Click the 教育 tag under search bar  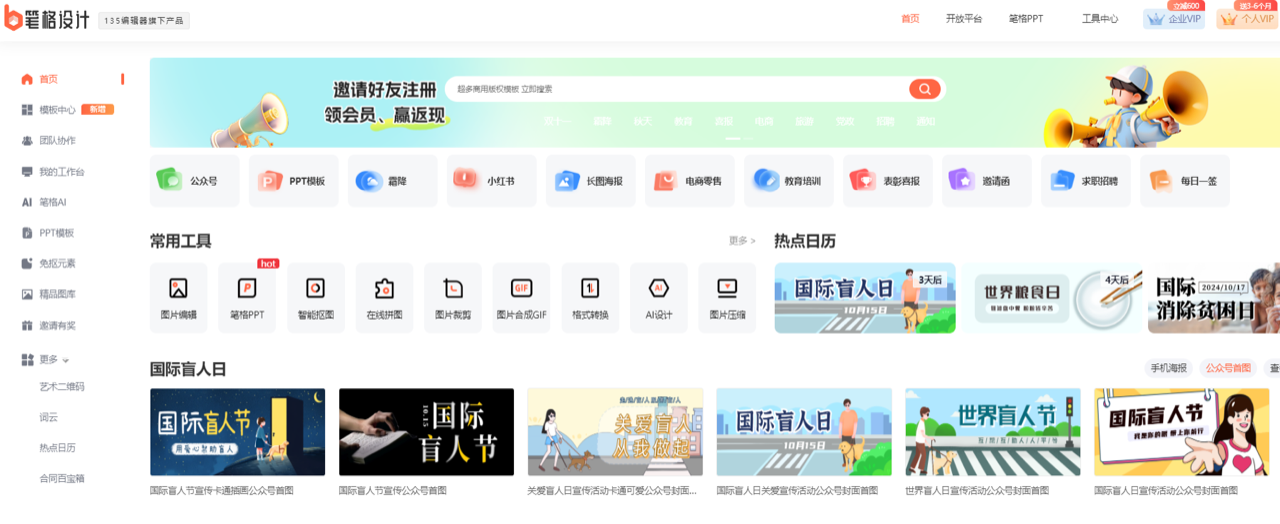click(x=683, y=121)
